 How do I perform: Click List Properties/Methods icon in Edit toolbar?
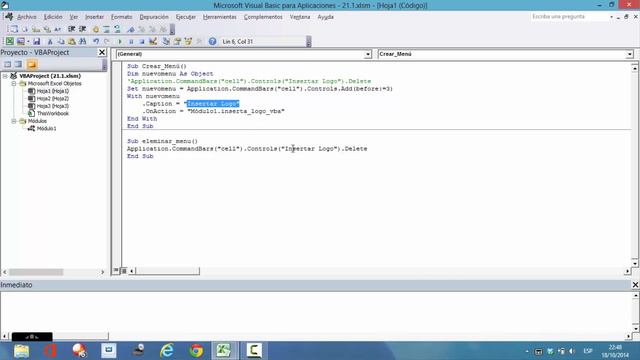pyautogui.click(x=13, y=29)
